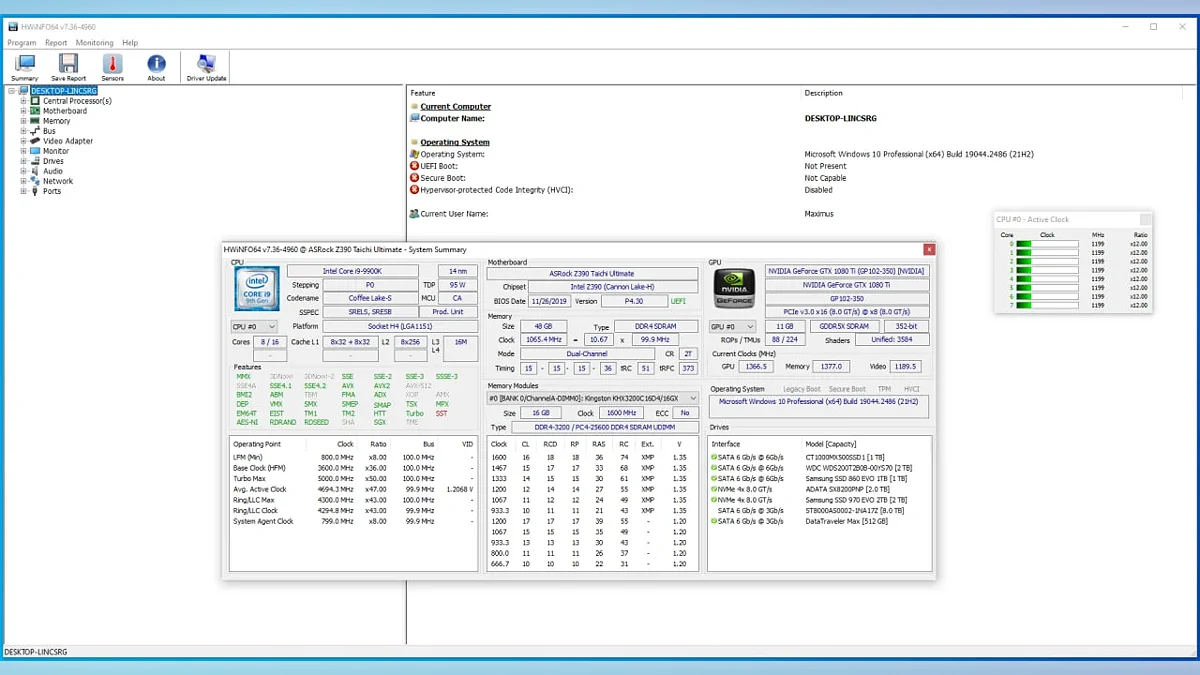Open the CPU #0 selector dropdown

(x=254, y=327)
